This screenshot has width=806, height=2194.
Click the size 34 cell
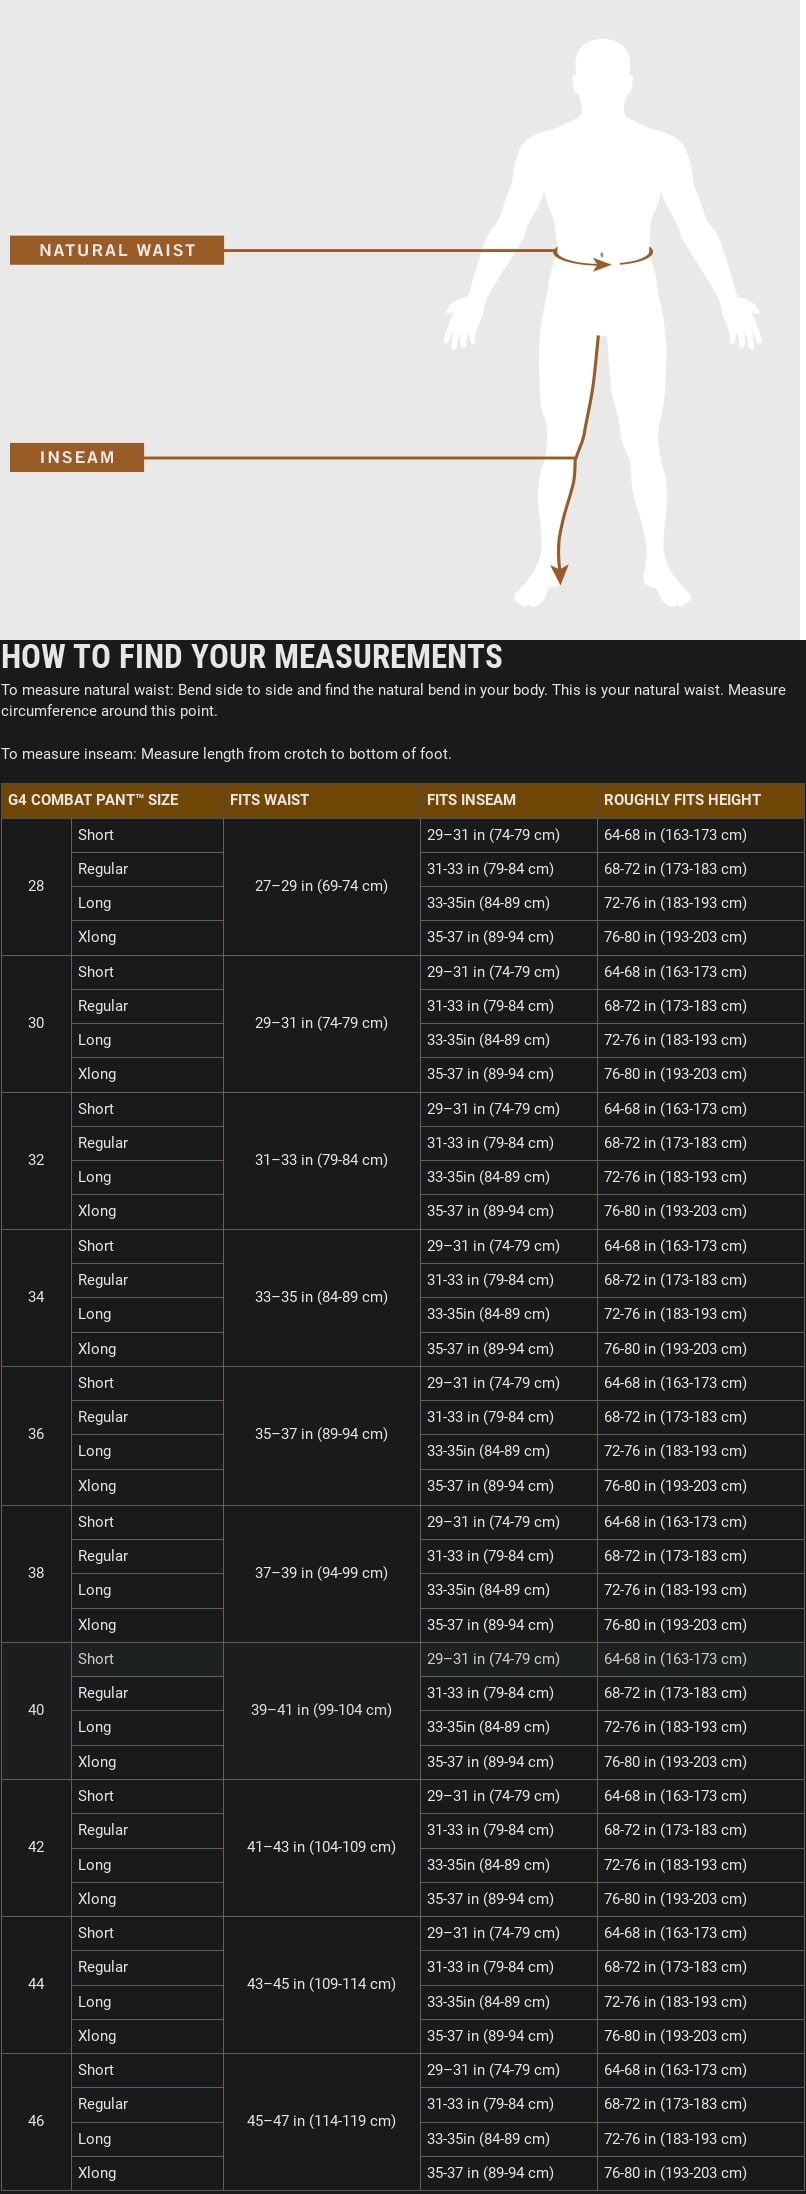pyautogui.click(x=36, y=1297)
